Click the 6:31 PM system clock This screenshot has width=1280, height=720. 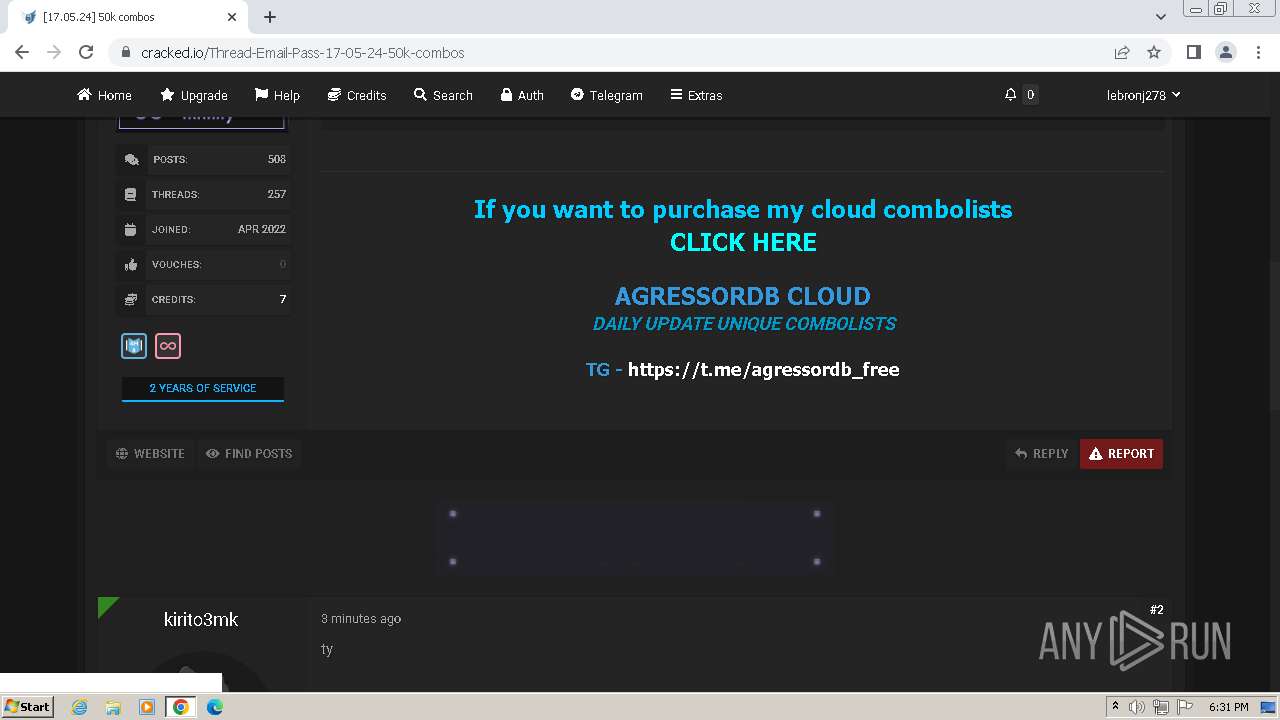click(x=1228, y=707)
